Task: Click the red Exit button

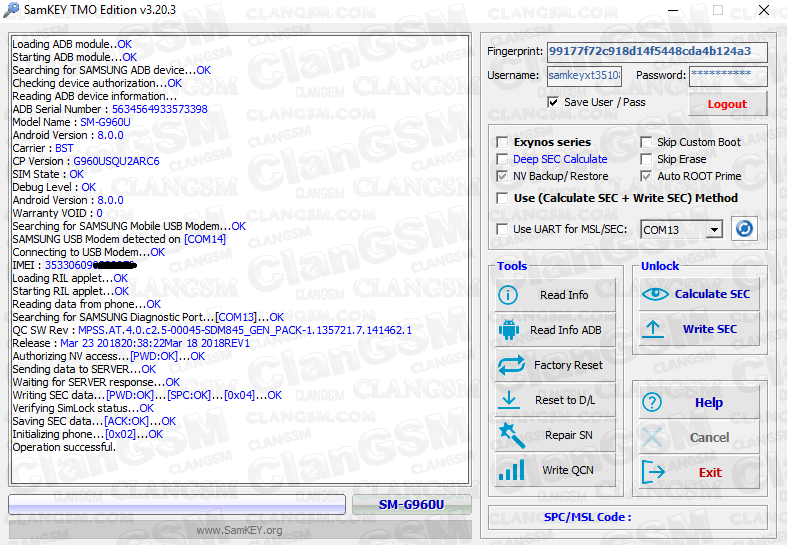Action: (699, 472)
